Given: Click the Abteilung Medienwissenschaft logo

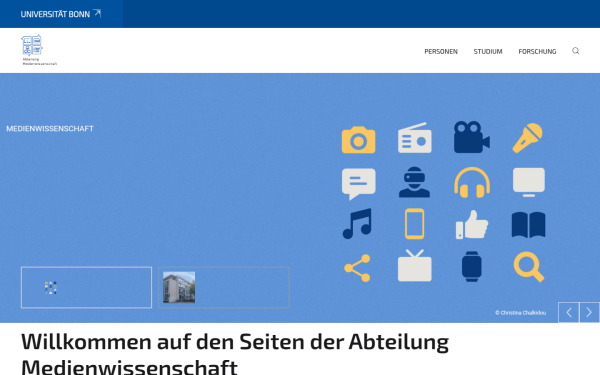Looking at the screenshot, I should tap(39, 50).
